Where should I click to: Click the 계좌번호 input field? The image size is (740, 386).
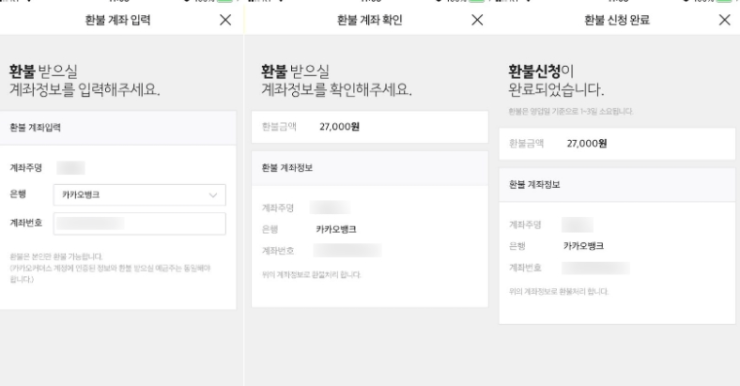(139, 224)
